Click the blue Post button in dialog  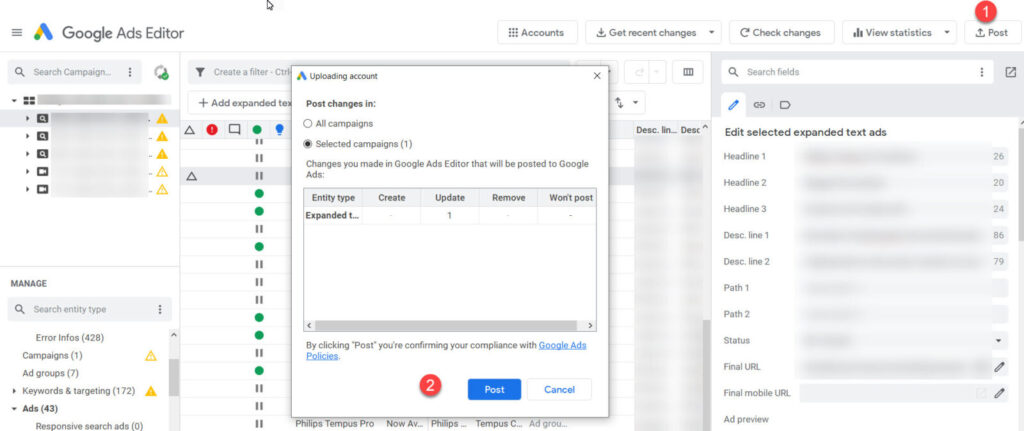[494, 389]
